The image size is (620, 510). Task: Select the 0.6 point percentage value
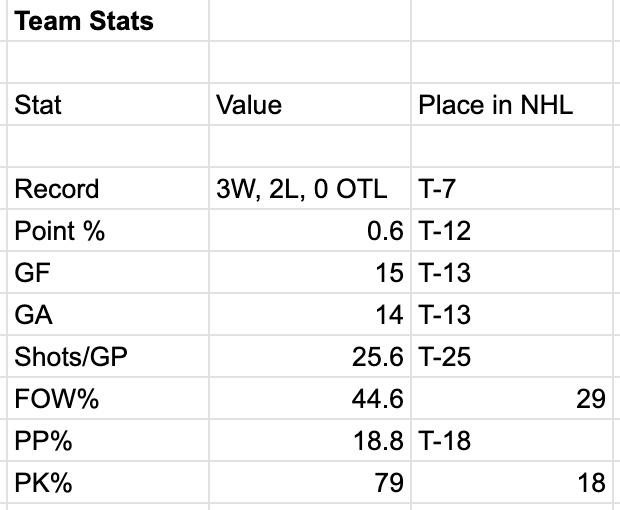(385, 231)
